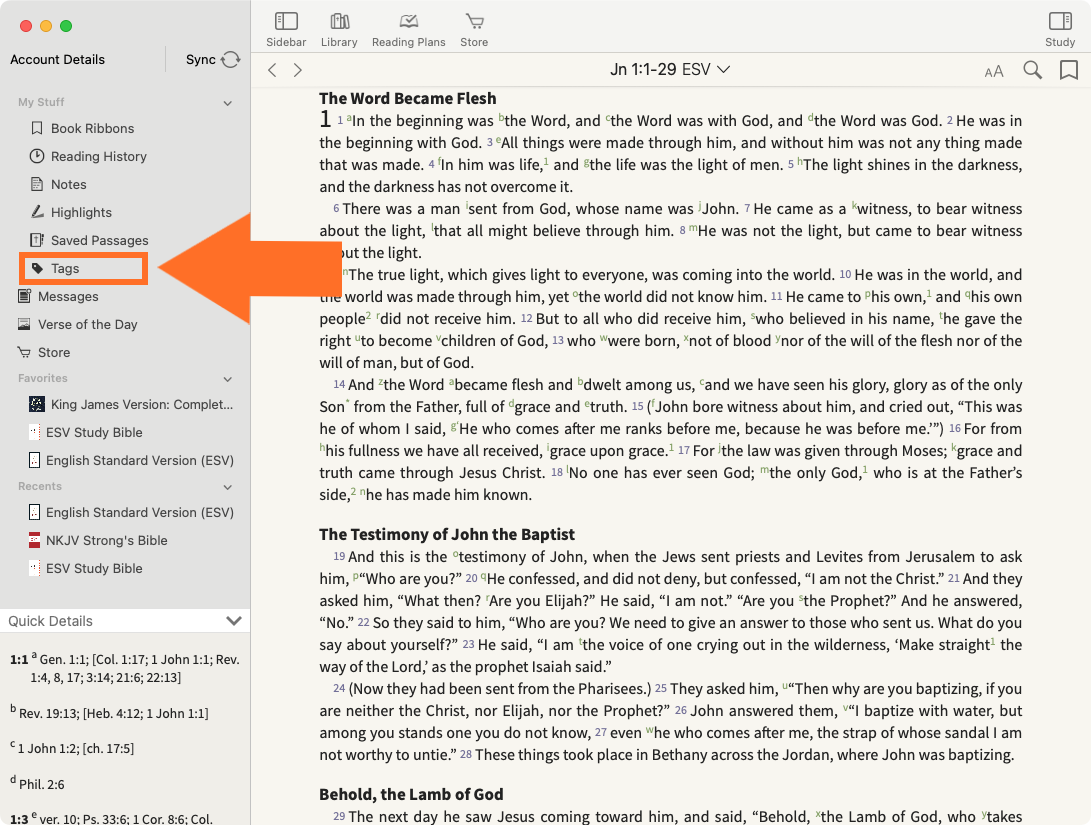Image resolution: width=1091 pixels, height=825 pixels.
Task: Click the bookmark ribbon icon
Action: (x=1069, y=70)
